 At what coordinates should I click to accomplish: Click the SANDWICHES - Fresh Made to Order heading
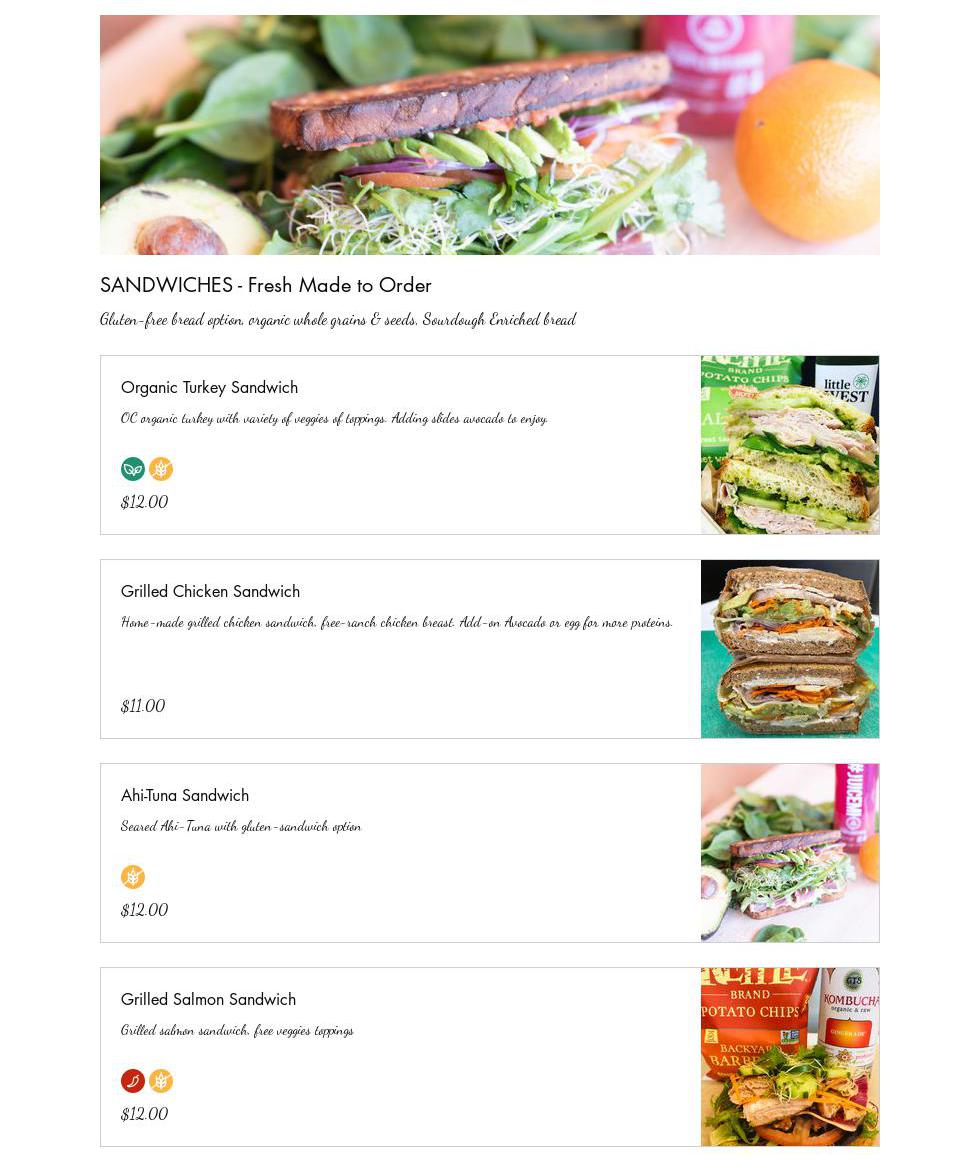click(265, 285)
